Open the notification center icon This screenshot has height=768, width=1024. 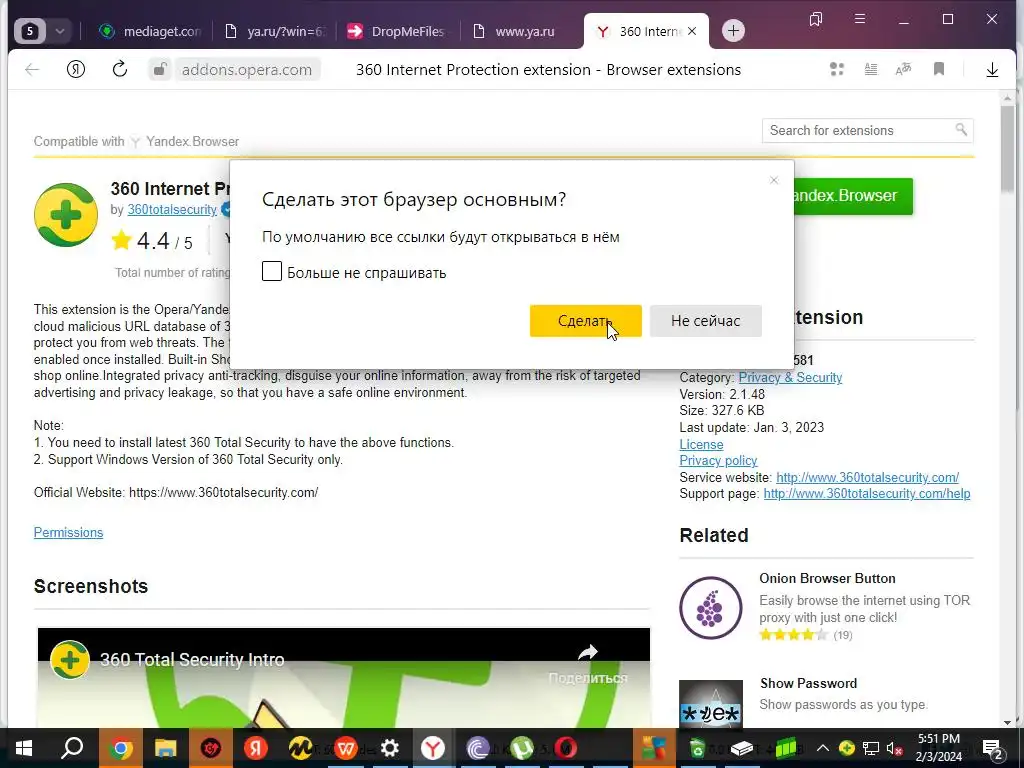(x=993, y=748)
